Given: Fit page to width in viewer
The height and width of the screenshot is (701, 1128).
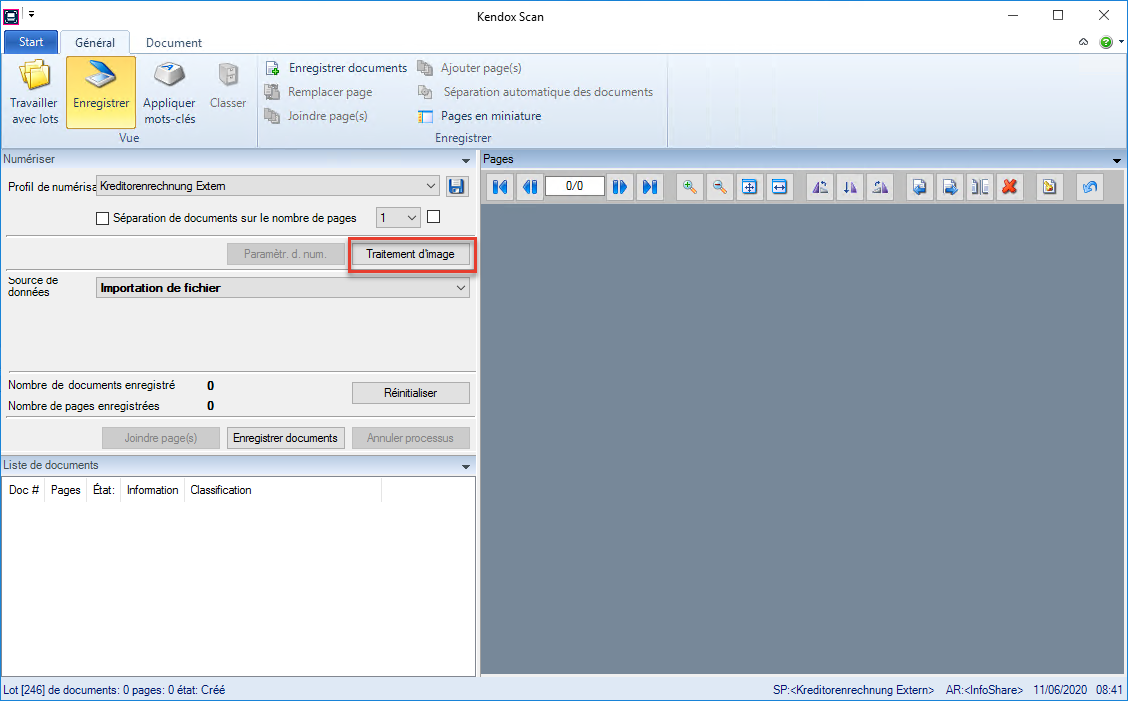Looking at the screenshot, I should pyautogui.click(x=779, y=187).
